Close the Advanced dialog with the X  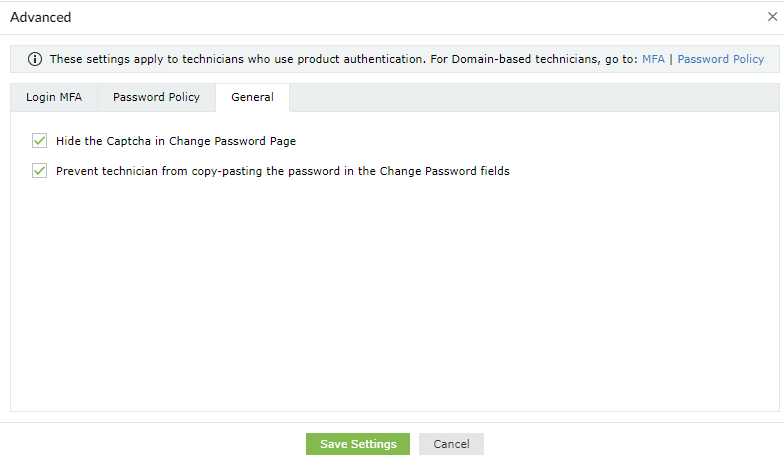point(773,17)
